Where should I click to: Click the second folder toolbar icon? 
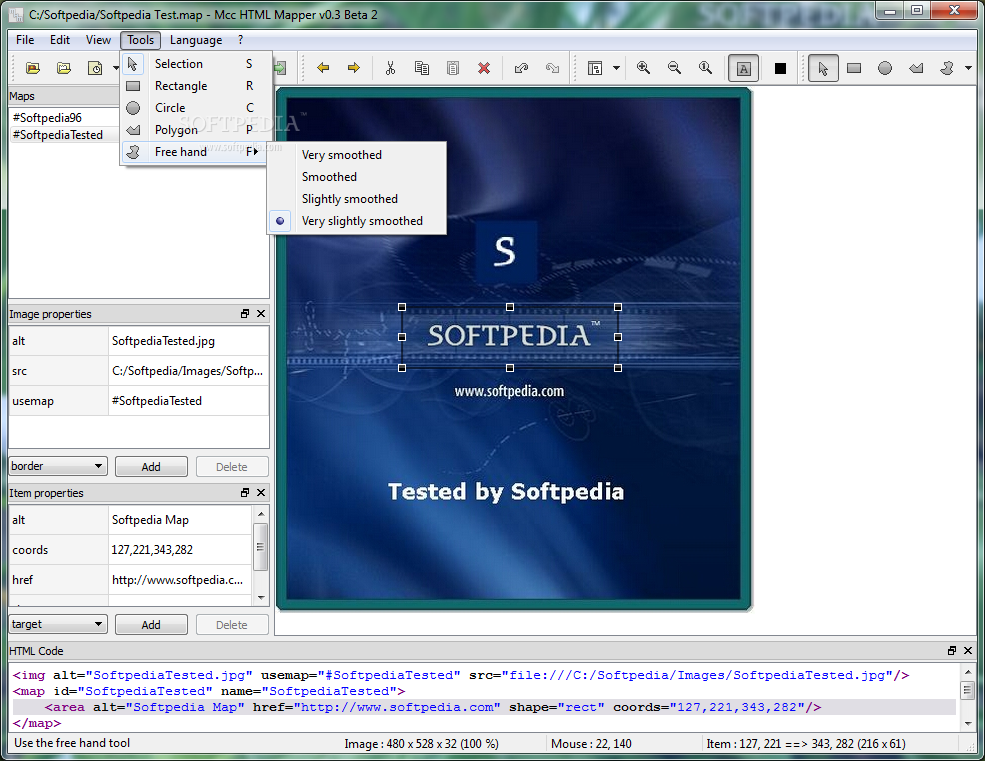[63, 68]
